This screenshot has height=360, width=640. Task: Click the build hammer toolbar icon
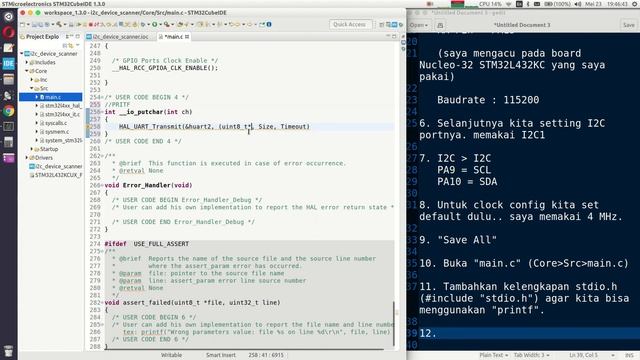[x=59, y=24]
